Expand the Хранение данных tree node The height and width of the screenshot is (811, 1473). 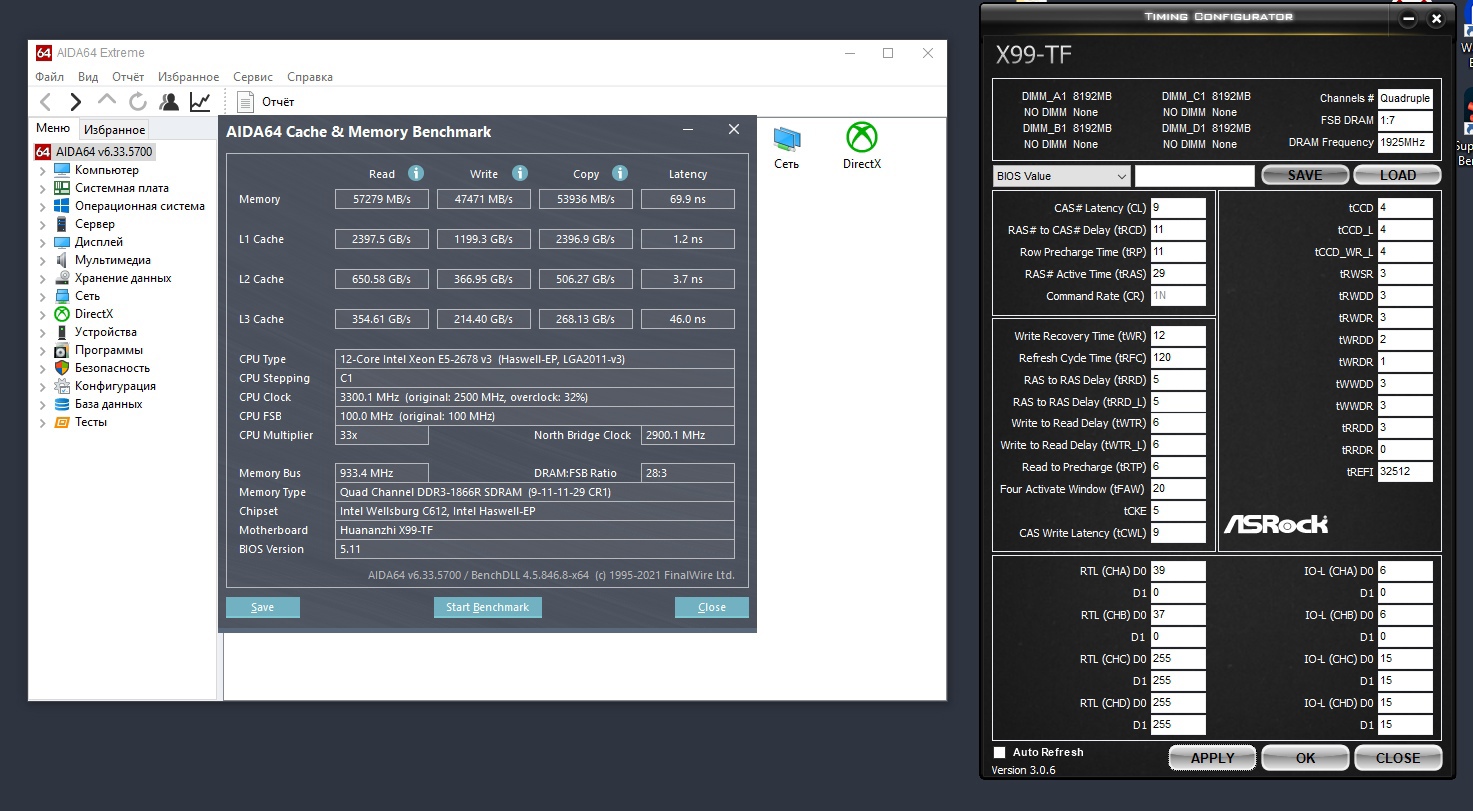(x=43, y=278)
